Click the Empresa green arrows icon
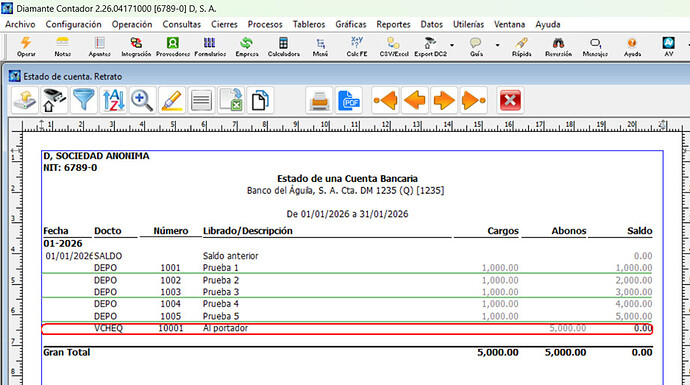 point(246,47)
